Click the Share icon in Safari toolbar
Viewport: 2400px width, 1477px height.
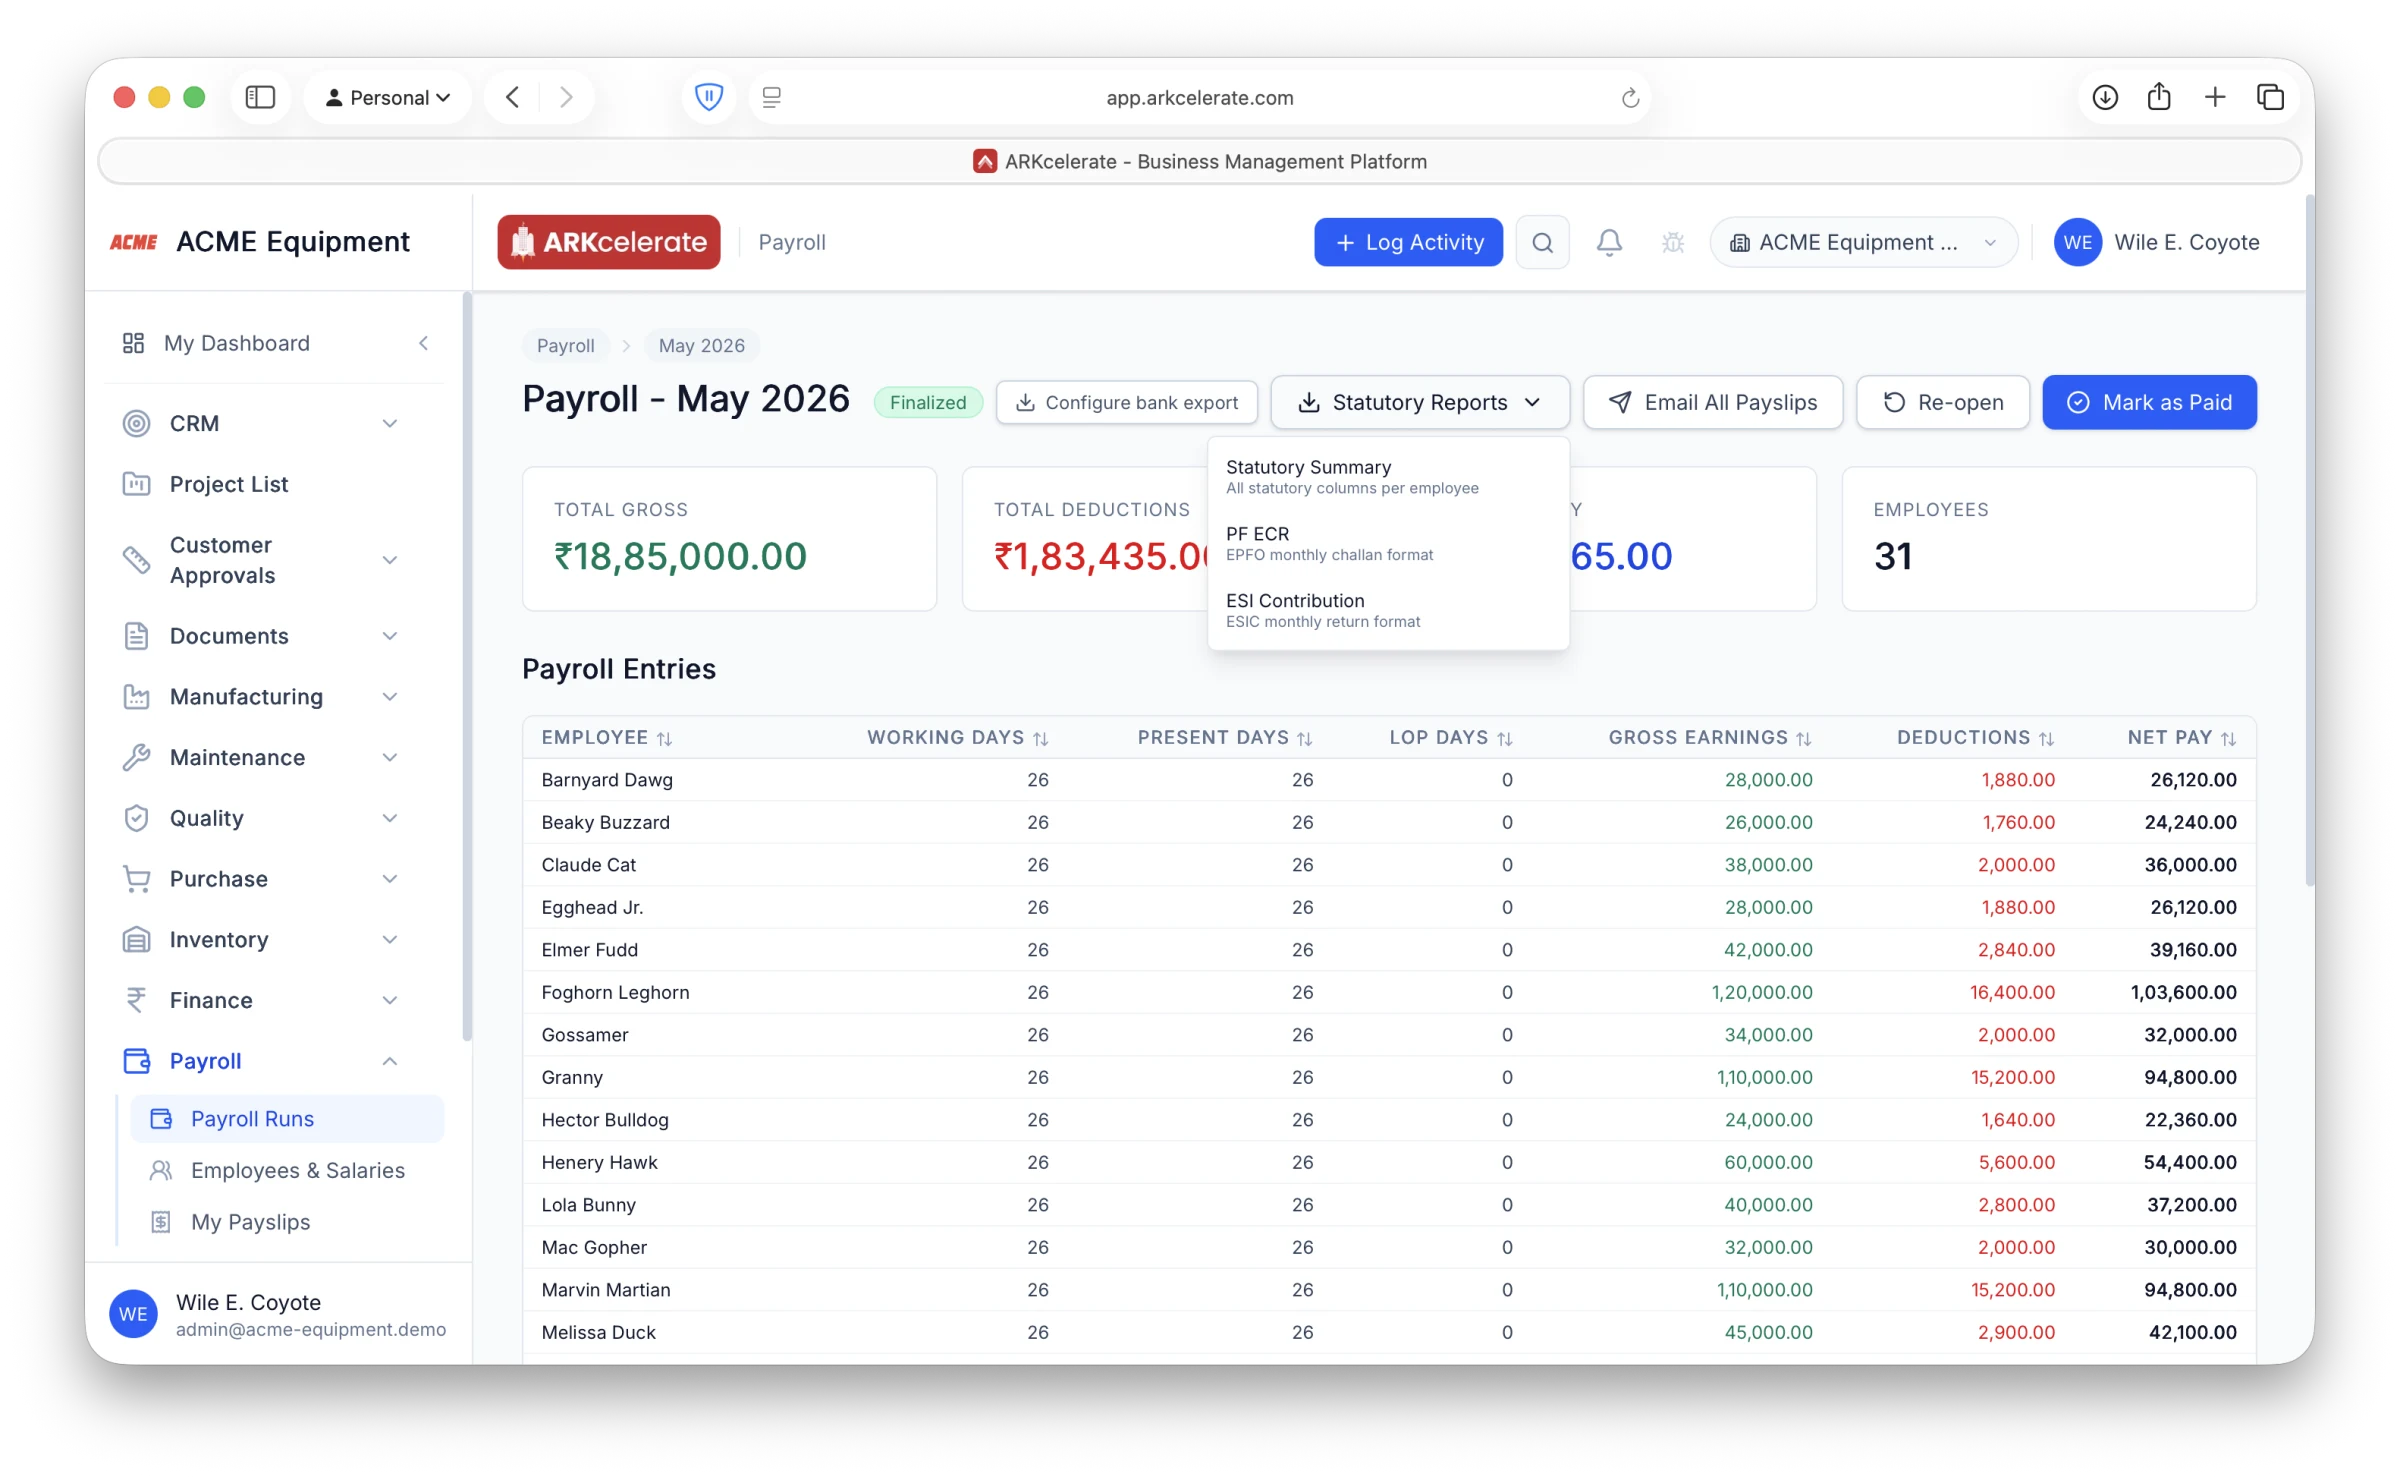[2159, 97]
